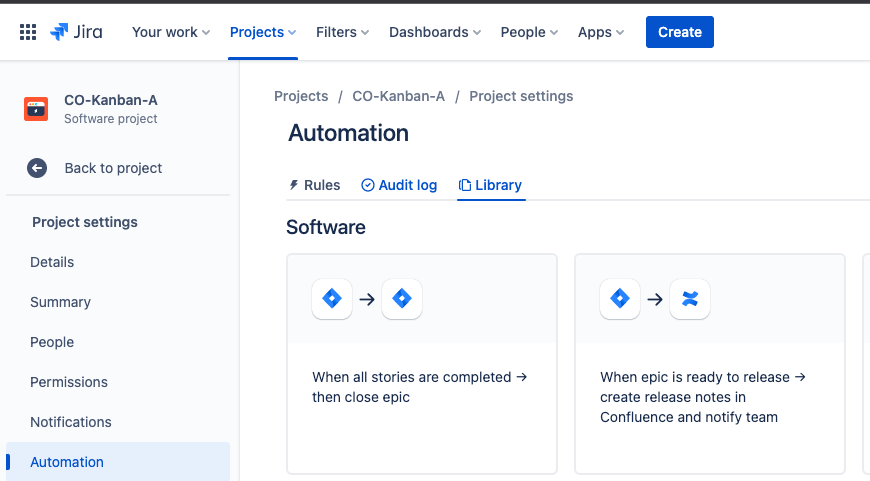
Task: Go to Projects breadcrumb link
Action: pyautogui.click(x=301, y=97)
